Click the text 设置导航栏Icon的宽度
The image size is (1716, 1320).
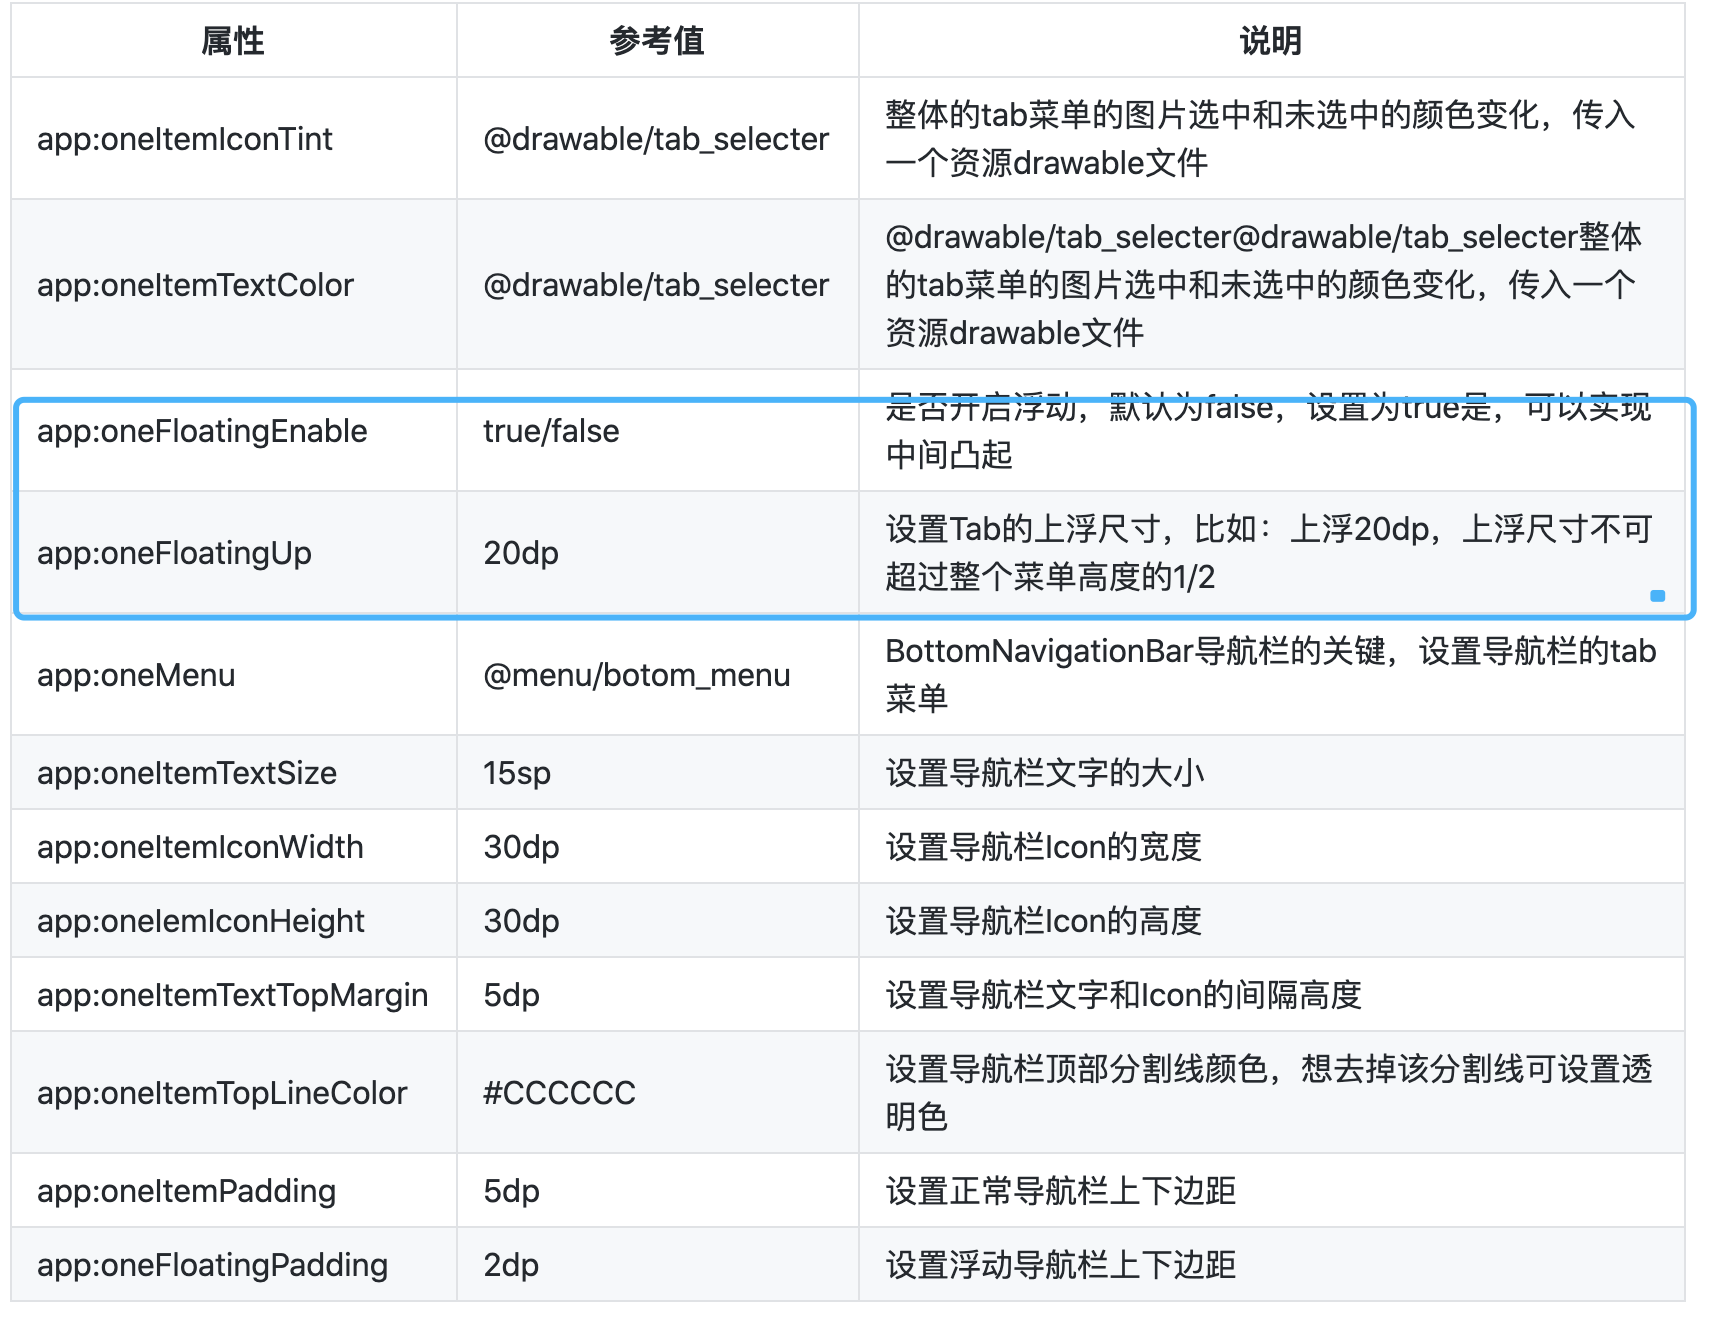[x=1043, y=847]
